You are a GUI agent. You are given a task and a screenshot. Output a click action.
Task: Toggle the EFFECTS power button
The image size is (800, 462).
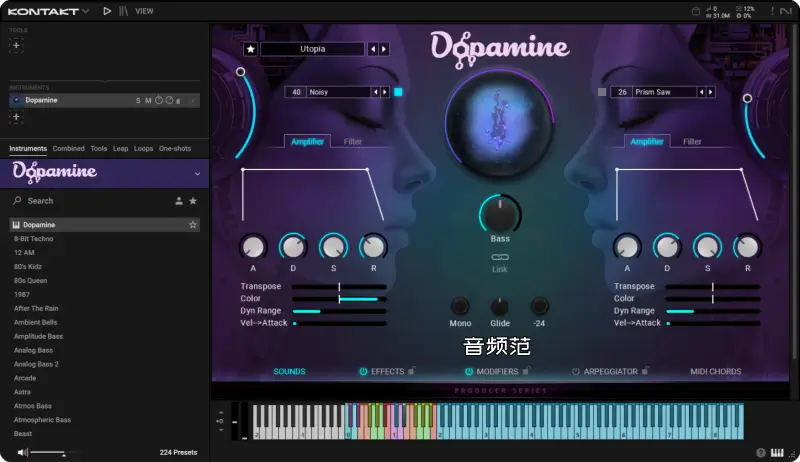363,372
